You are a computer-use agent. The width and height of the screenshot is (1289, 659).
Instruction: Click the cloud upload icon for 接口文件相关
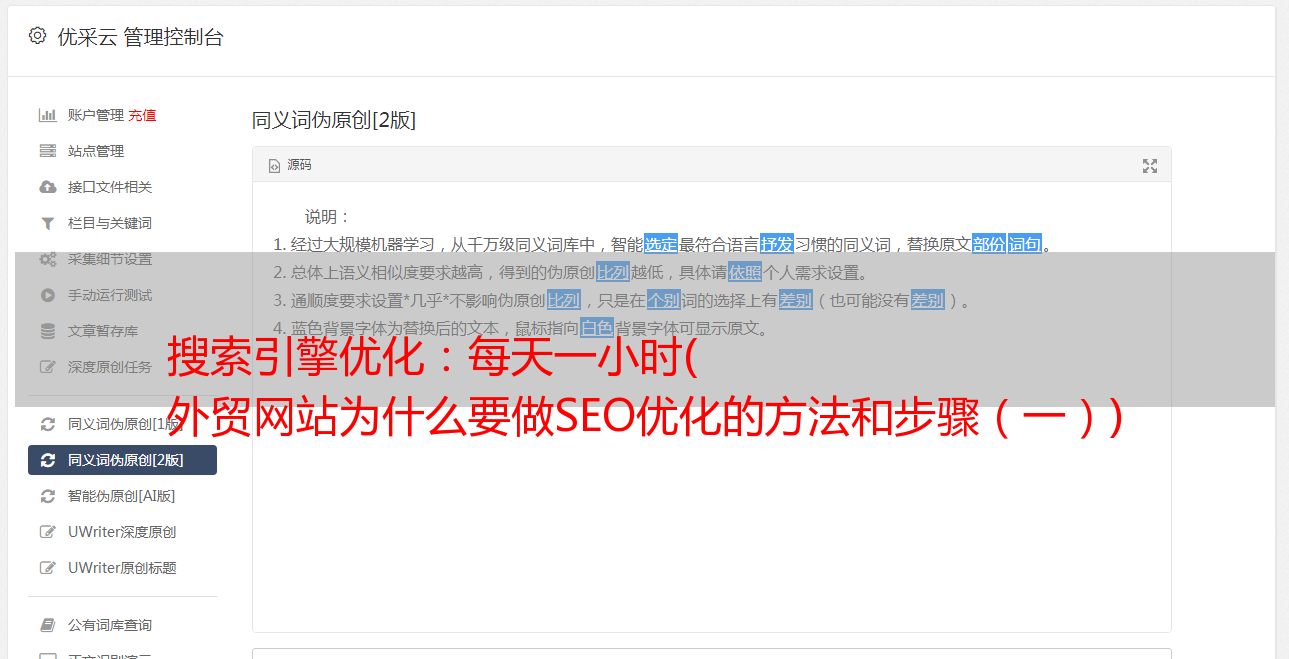[47, 187]
